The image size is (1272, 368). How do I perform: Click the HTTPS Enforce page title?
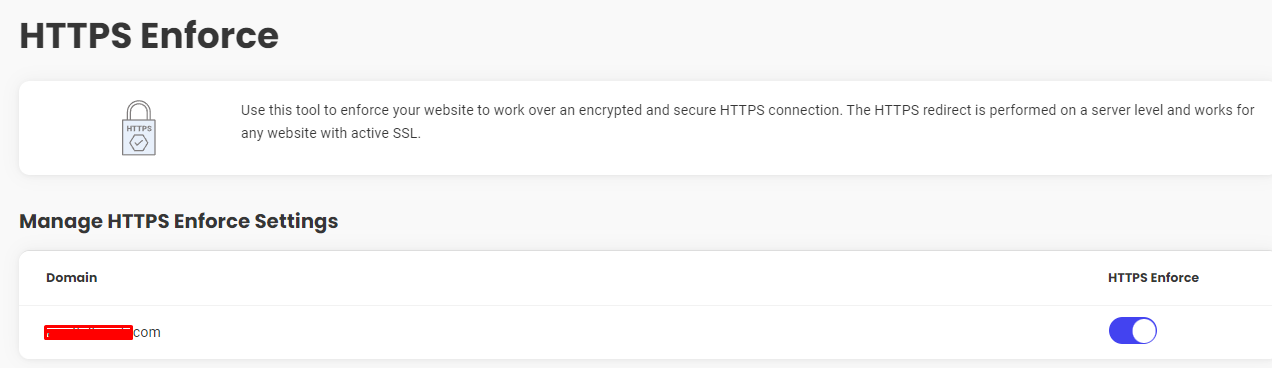coord(149,36)
